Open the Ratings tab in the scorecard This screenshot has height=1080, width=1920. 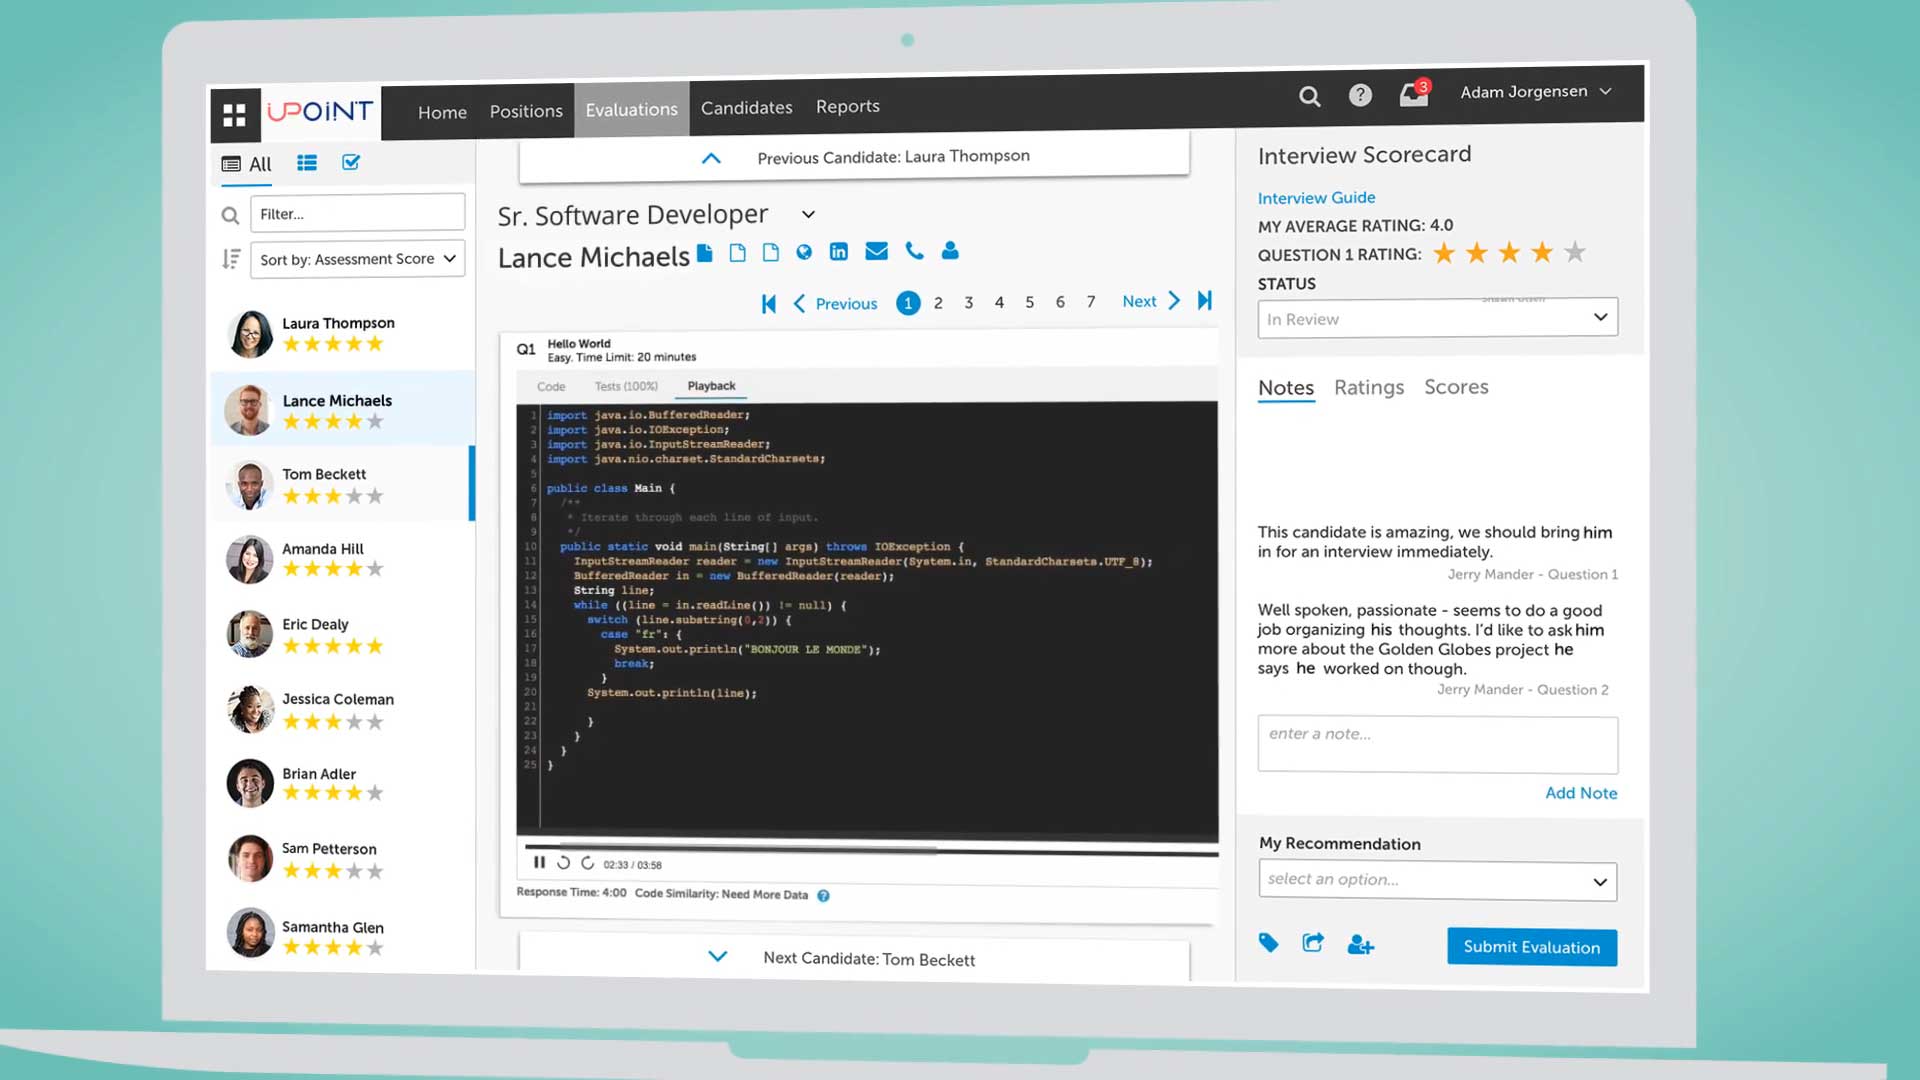pos(1368,387)
